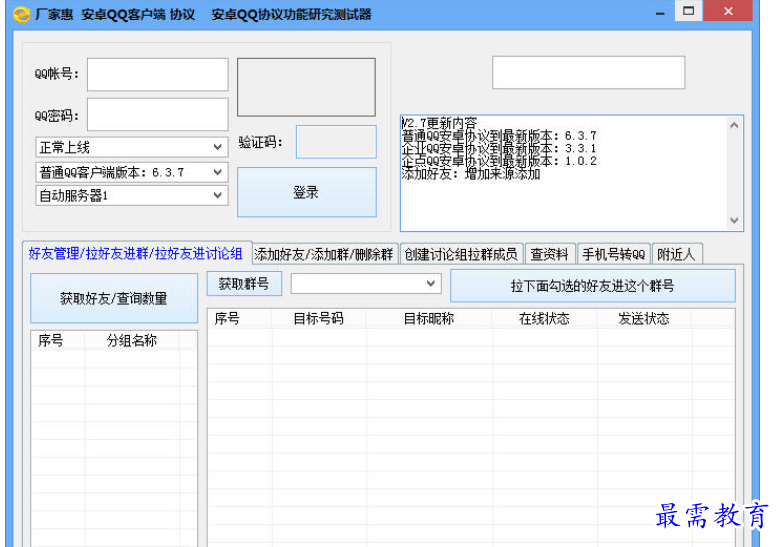This screenshot has height=547, width=777.
Task: Switch to the 手机号转QQ tab
Action: pos(614,254)
